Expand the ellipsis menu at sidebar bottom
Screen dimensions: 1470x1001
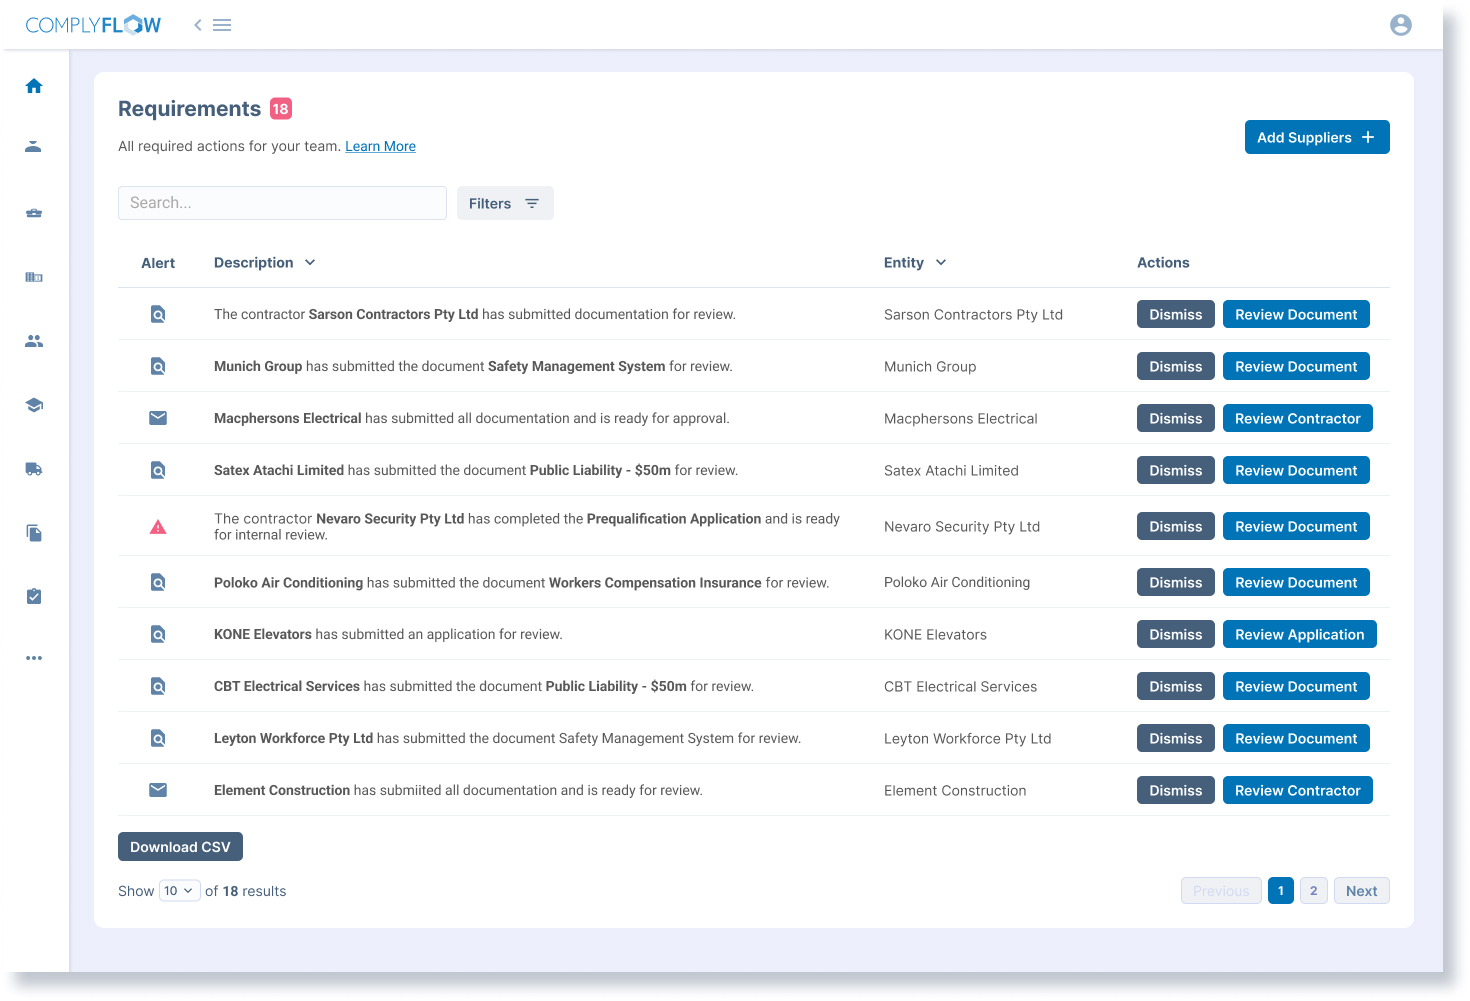click(34, 657)
